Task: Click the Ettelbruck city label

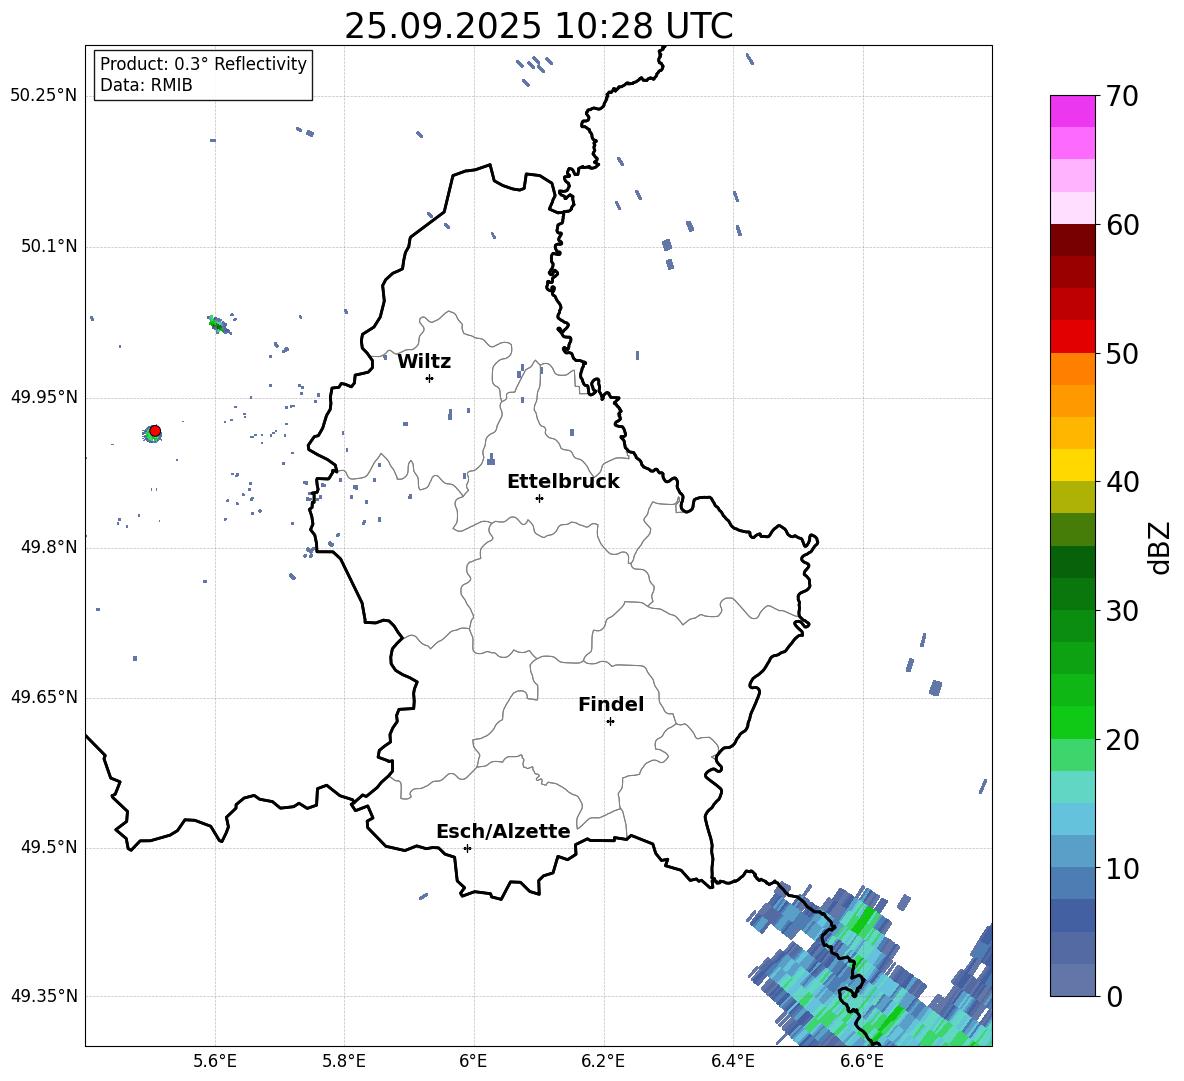Action: tap(563, 482)
